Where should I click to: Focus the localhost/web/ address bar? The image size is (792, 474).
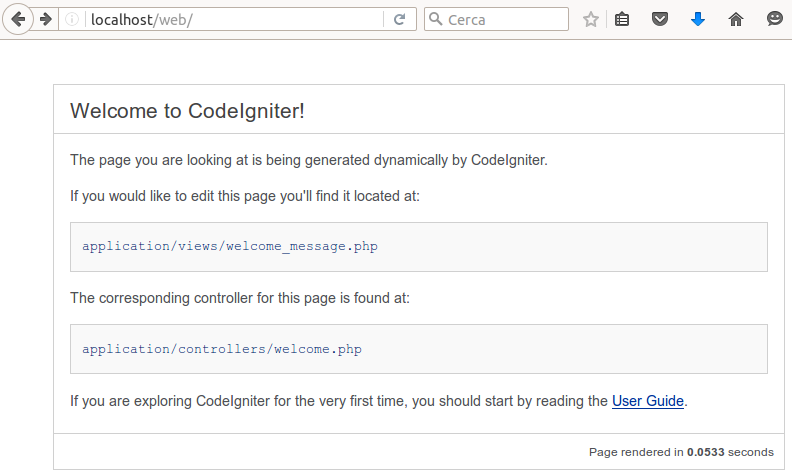click(230, 19)
